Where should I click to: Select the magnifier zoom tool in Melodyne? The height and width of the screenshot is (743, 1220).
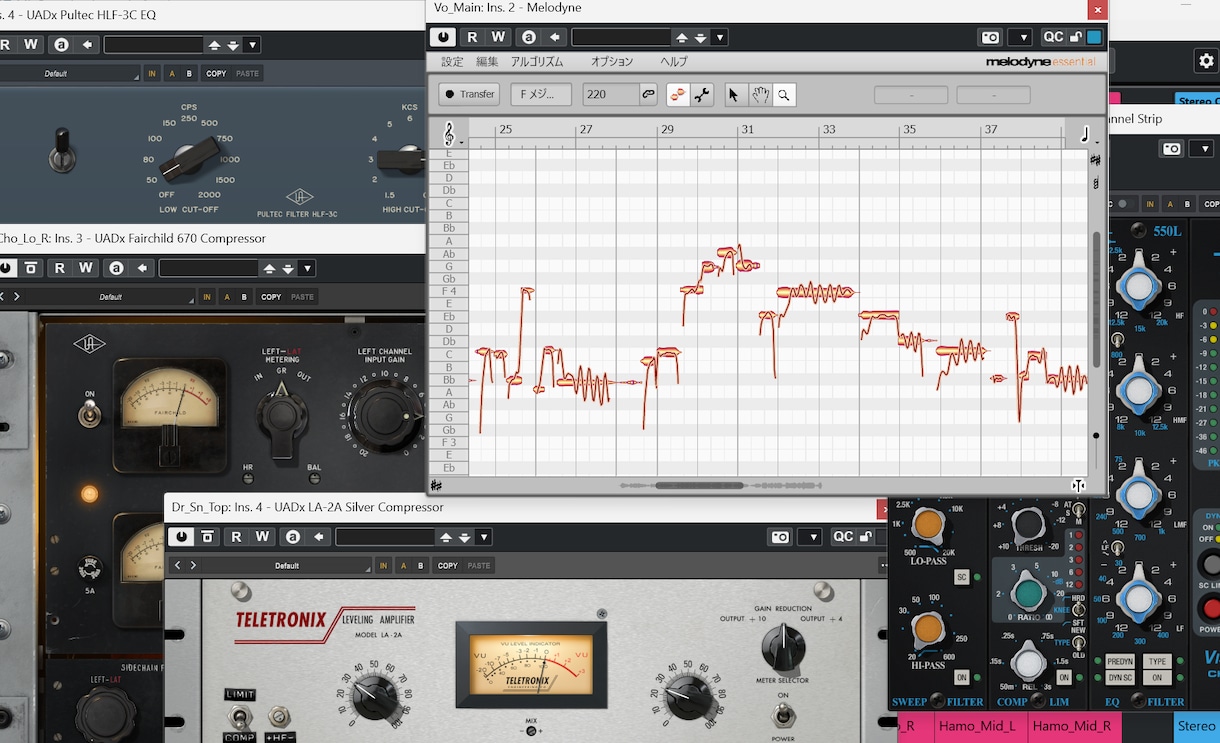[x=785, y=94]
